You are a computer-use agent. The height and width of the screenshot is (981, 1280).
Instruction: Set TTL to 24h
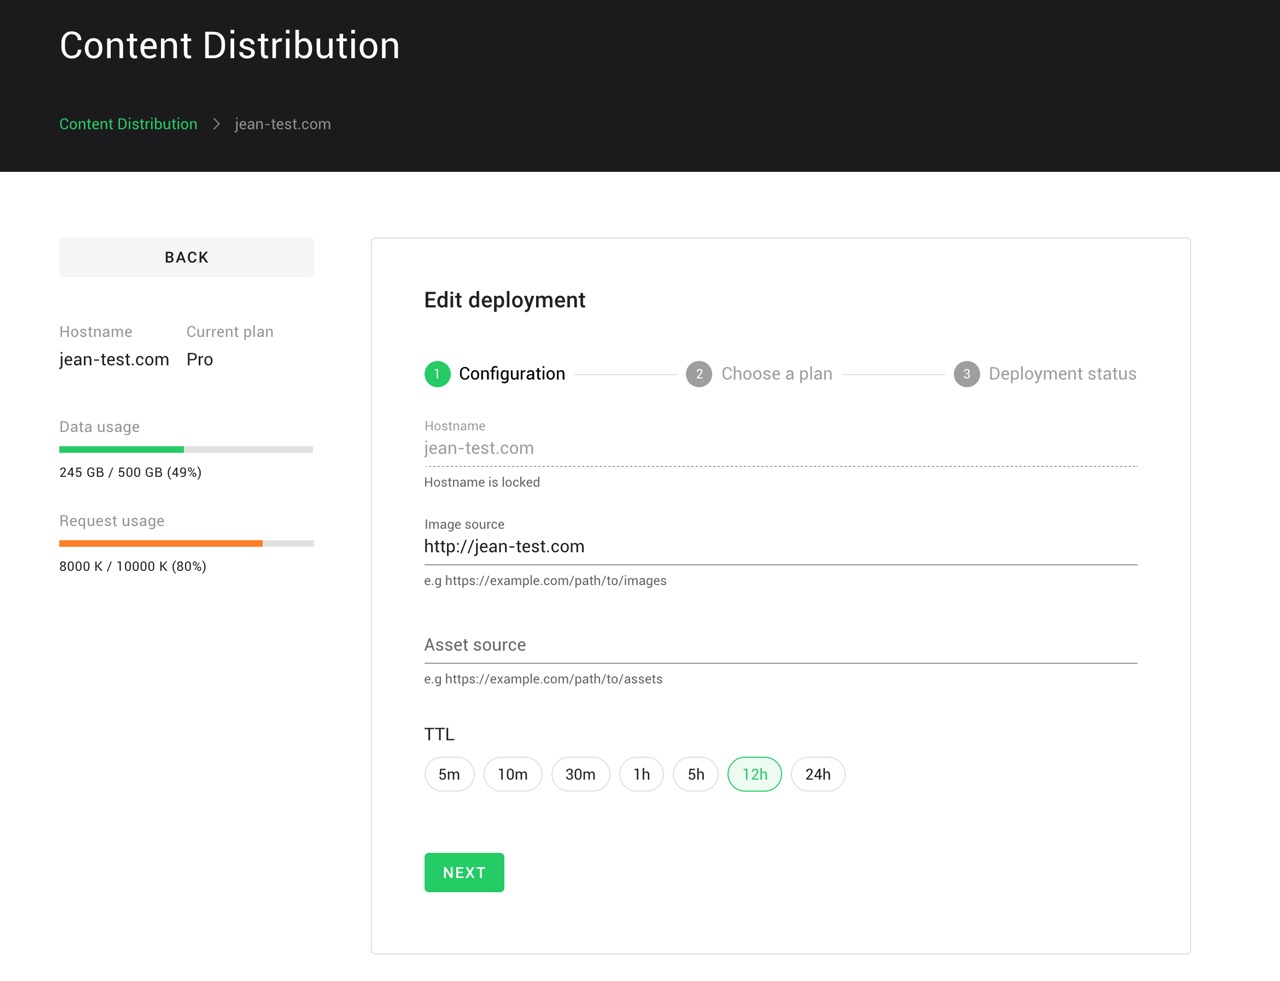pyautogui.click(x=818, y=775)
